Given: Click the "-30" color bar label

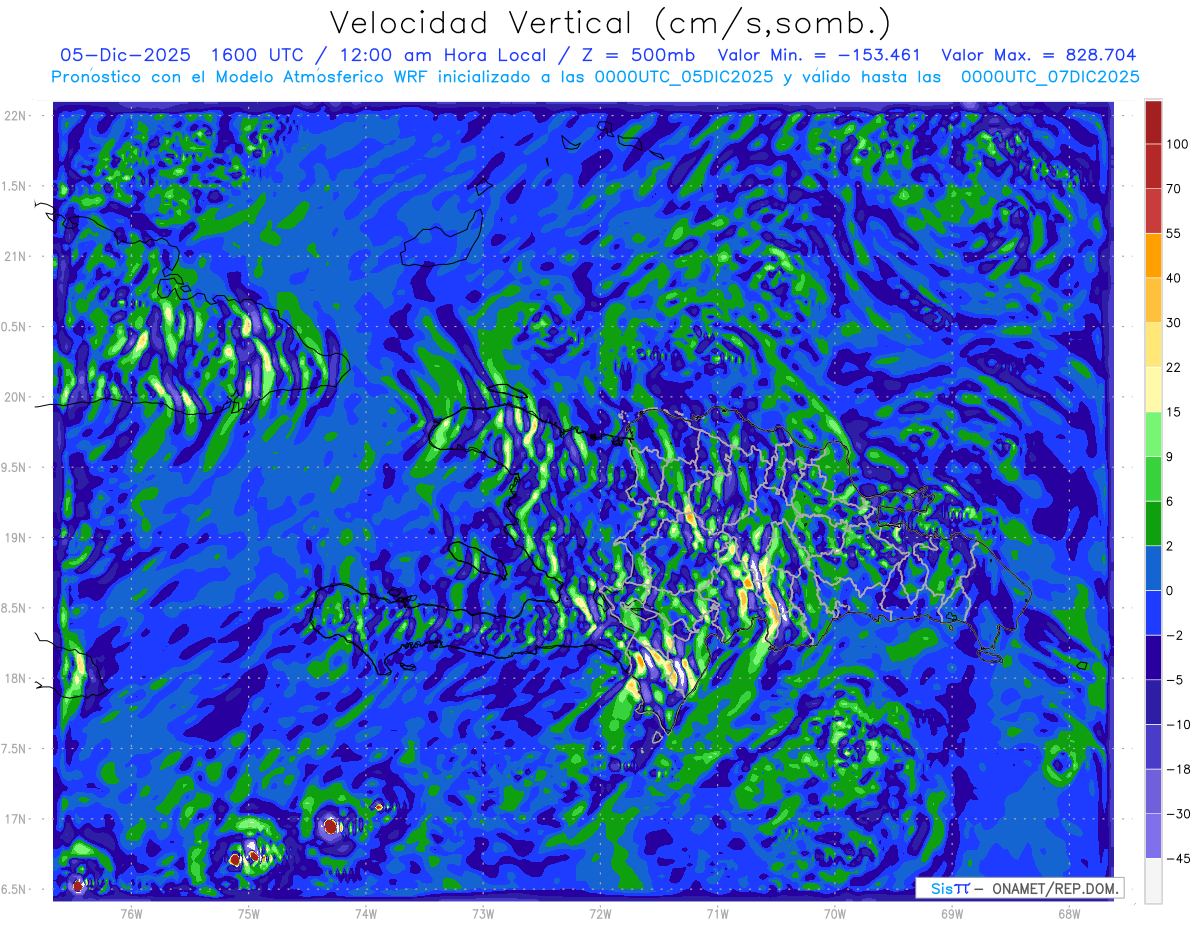Looking at the screenshot, I should coord(1177,813).
